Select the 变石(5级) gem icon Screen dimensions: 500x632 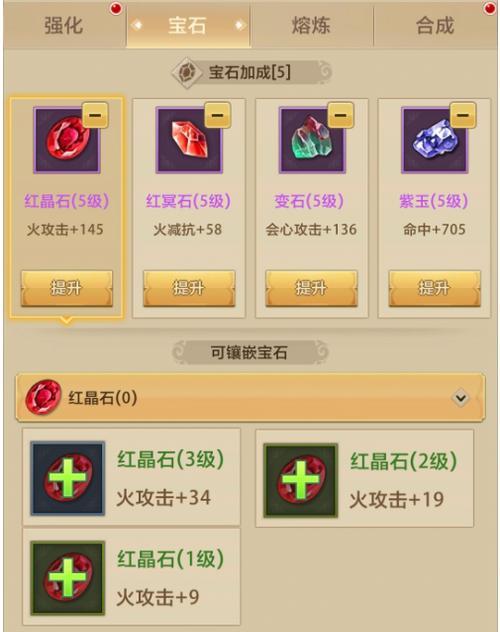click(x=312, y=141)
